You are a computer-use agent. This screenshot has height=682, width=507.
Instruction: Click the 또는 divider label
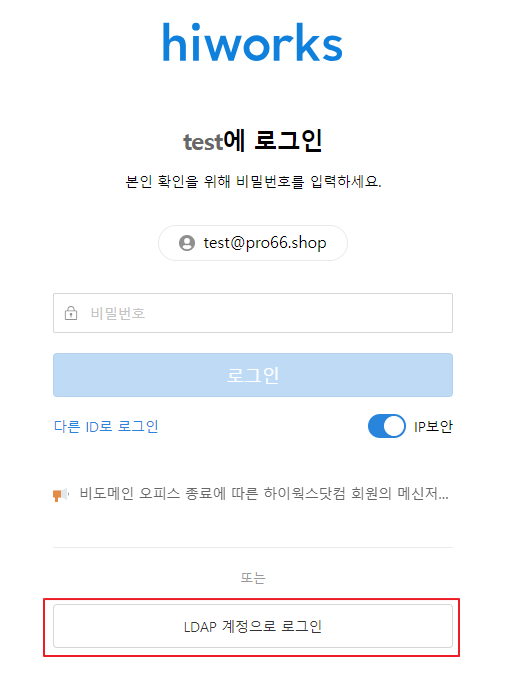[253, 578]
